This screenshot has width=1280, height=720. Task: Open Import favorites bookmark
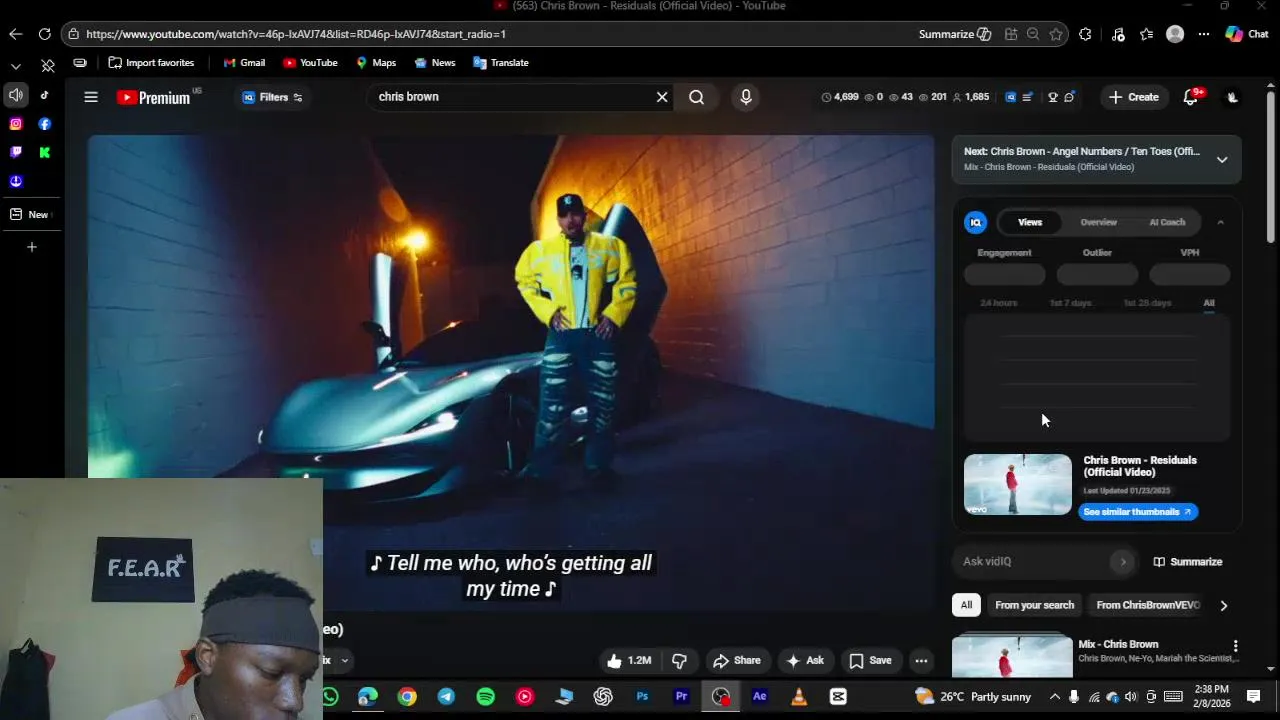click(151, 63)
